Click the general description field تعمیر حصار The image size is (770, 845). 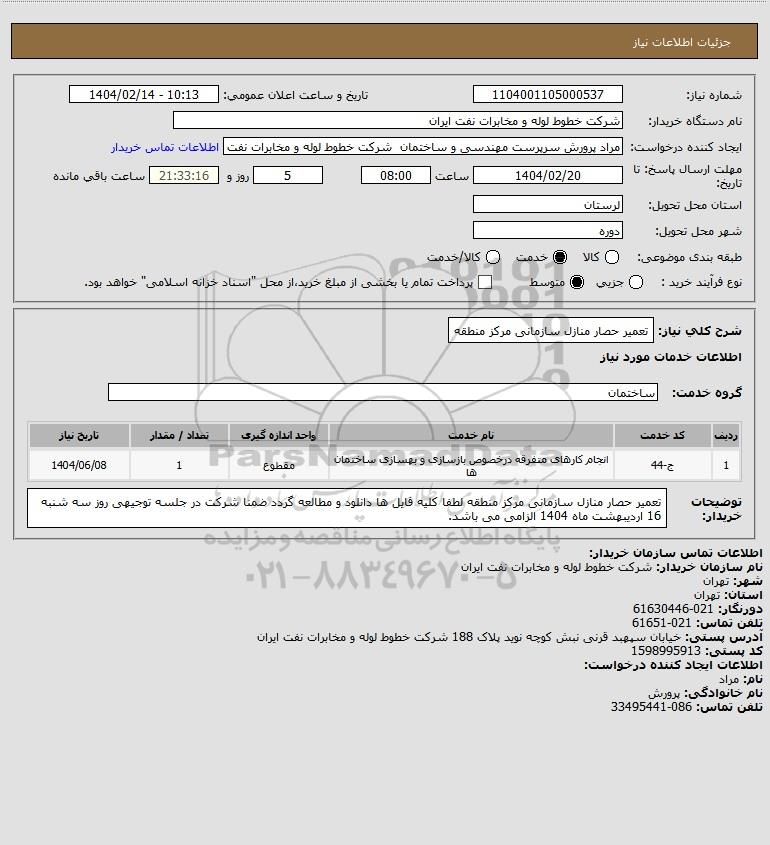(x=551, y=330)
